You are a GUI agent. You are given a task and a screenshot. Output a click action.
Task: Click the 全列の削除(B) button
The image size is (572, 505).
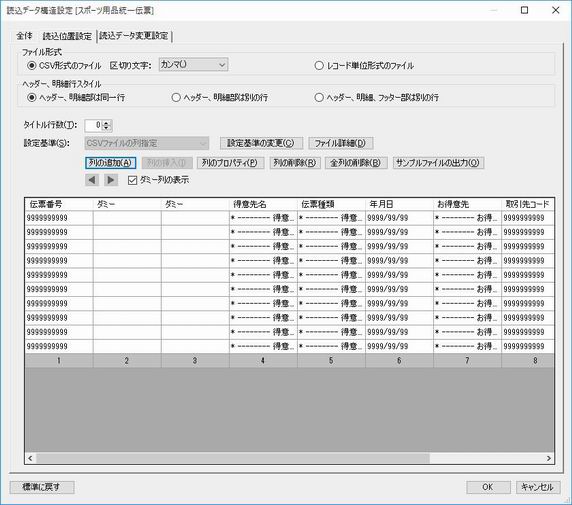[x=356, y=163]
